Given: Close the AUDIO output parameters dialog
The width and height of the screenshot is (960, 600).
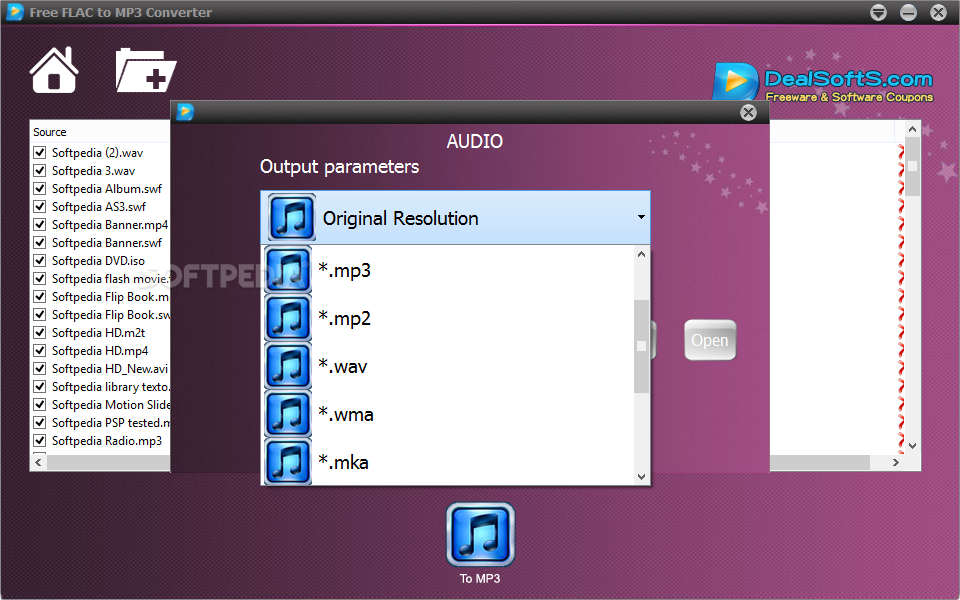Looking at the screenshot, I should tap(748, 113).
